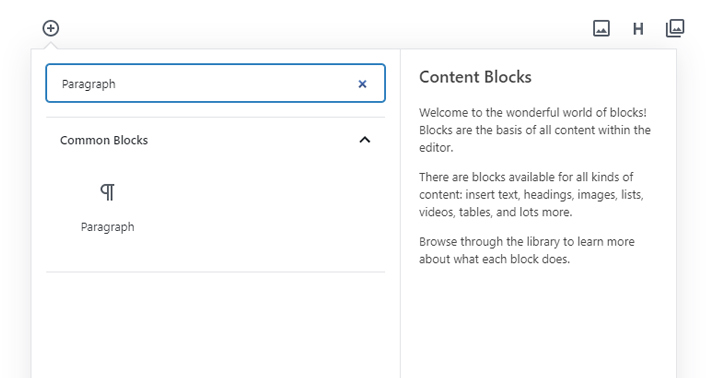Viewport: 710px width, 378px height.
Task: Insert a Heading block via H icon
Action: pyautogui.click(x=638, y=29)
